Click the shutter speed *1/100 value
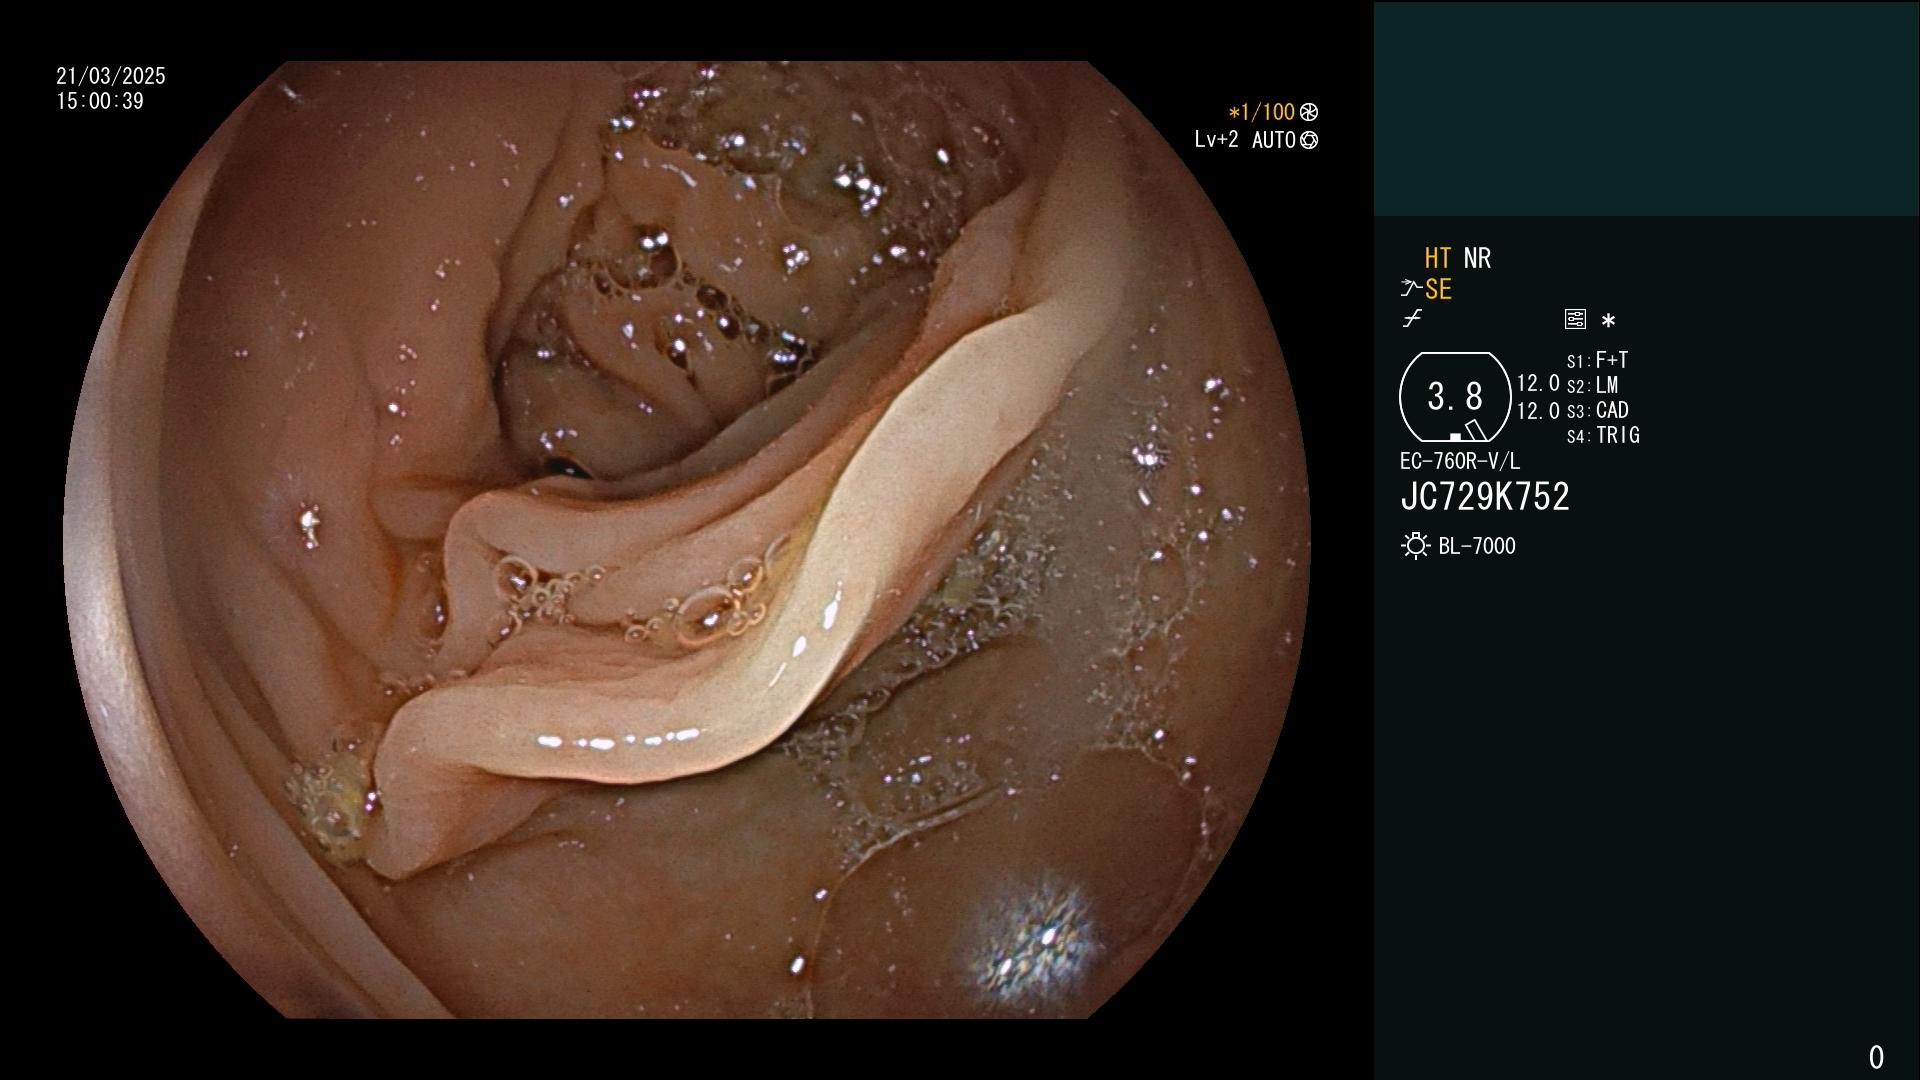 coord(1262,112)
